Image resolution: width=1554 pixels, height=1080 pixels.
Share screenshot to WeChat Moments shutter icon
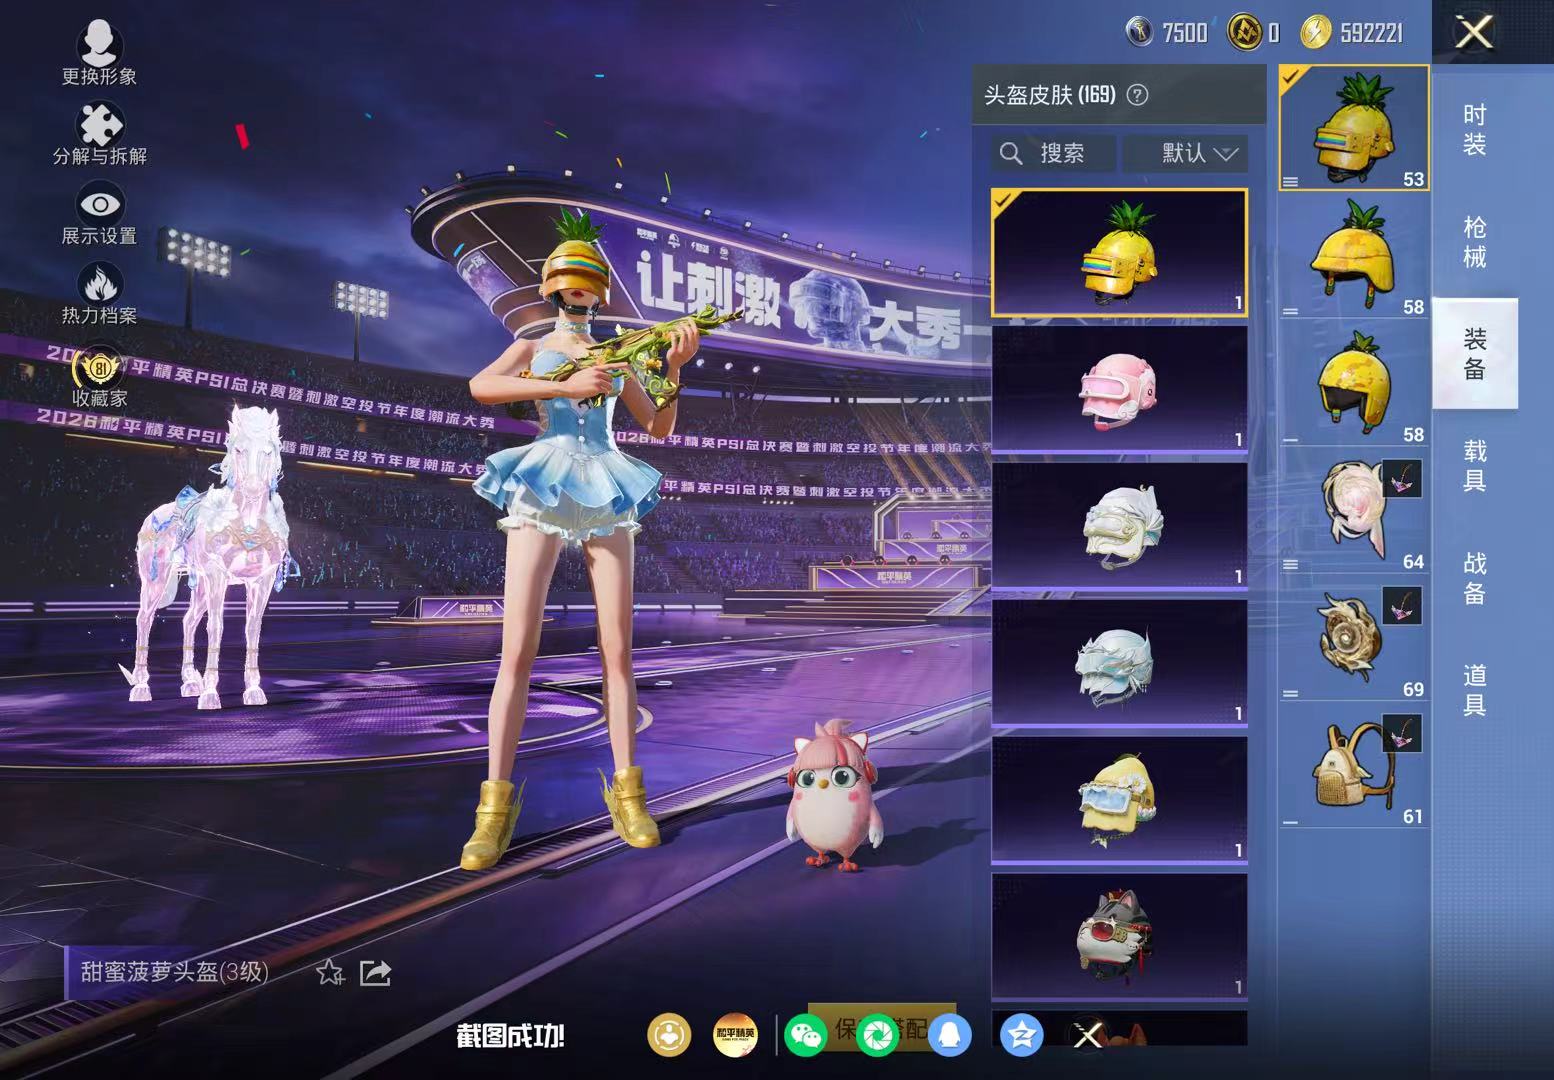pos(878,1035)
